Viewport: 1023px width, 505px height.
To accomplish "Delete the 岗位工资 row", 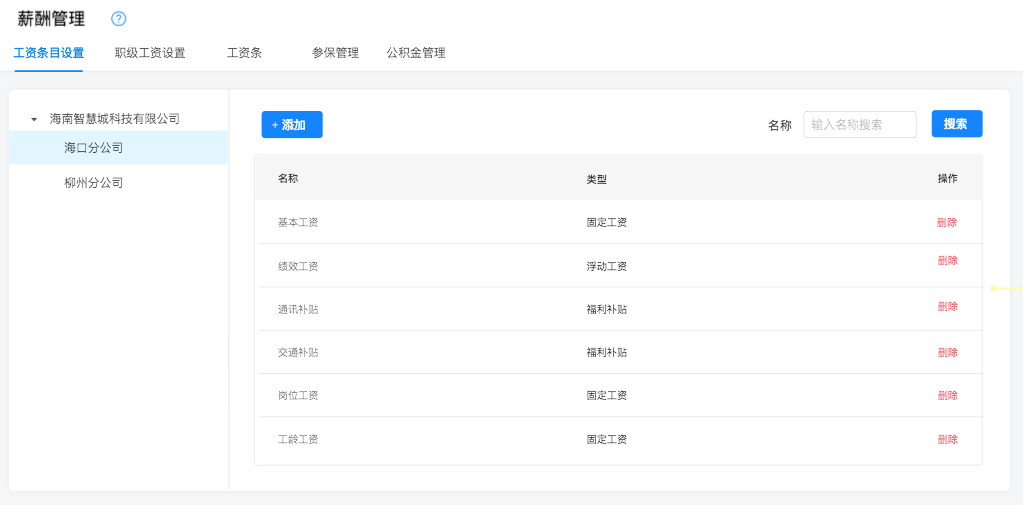I will click(947, 396).
